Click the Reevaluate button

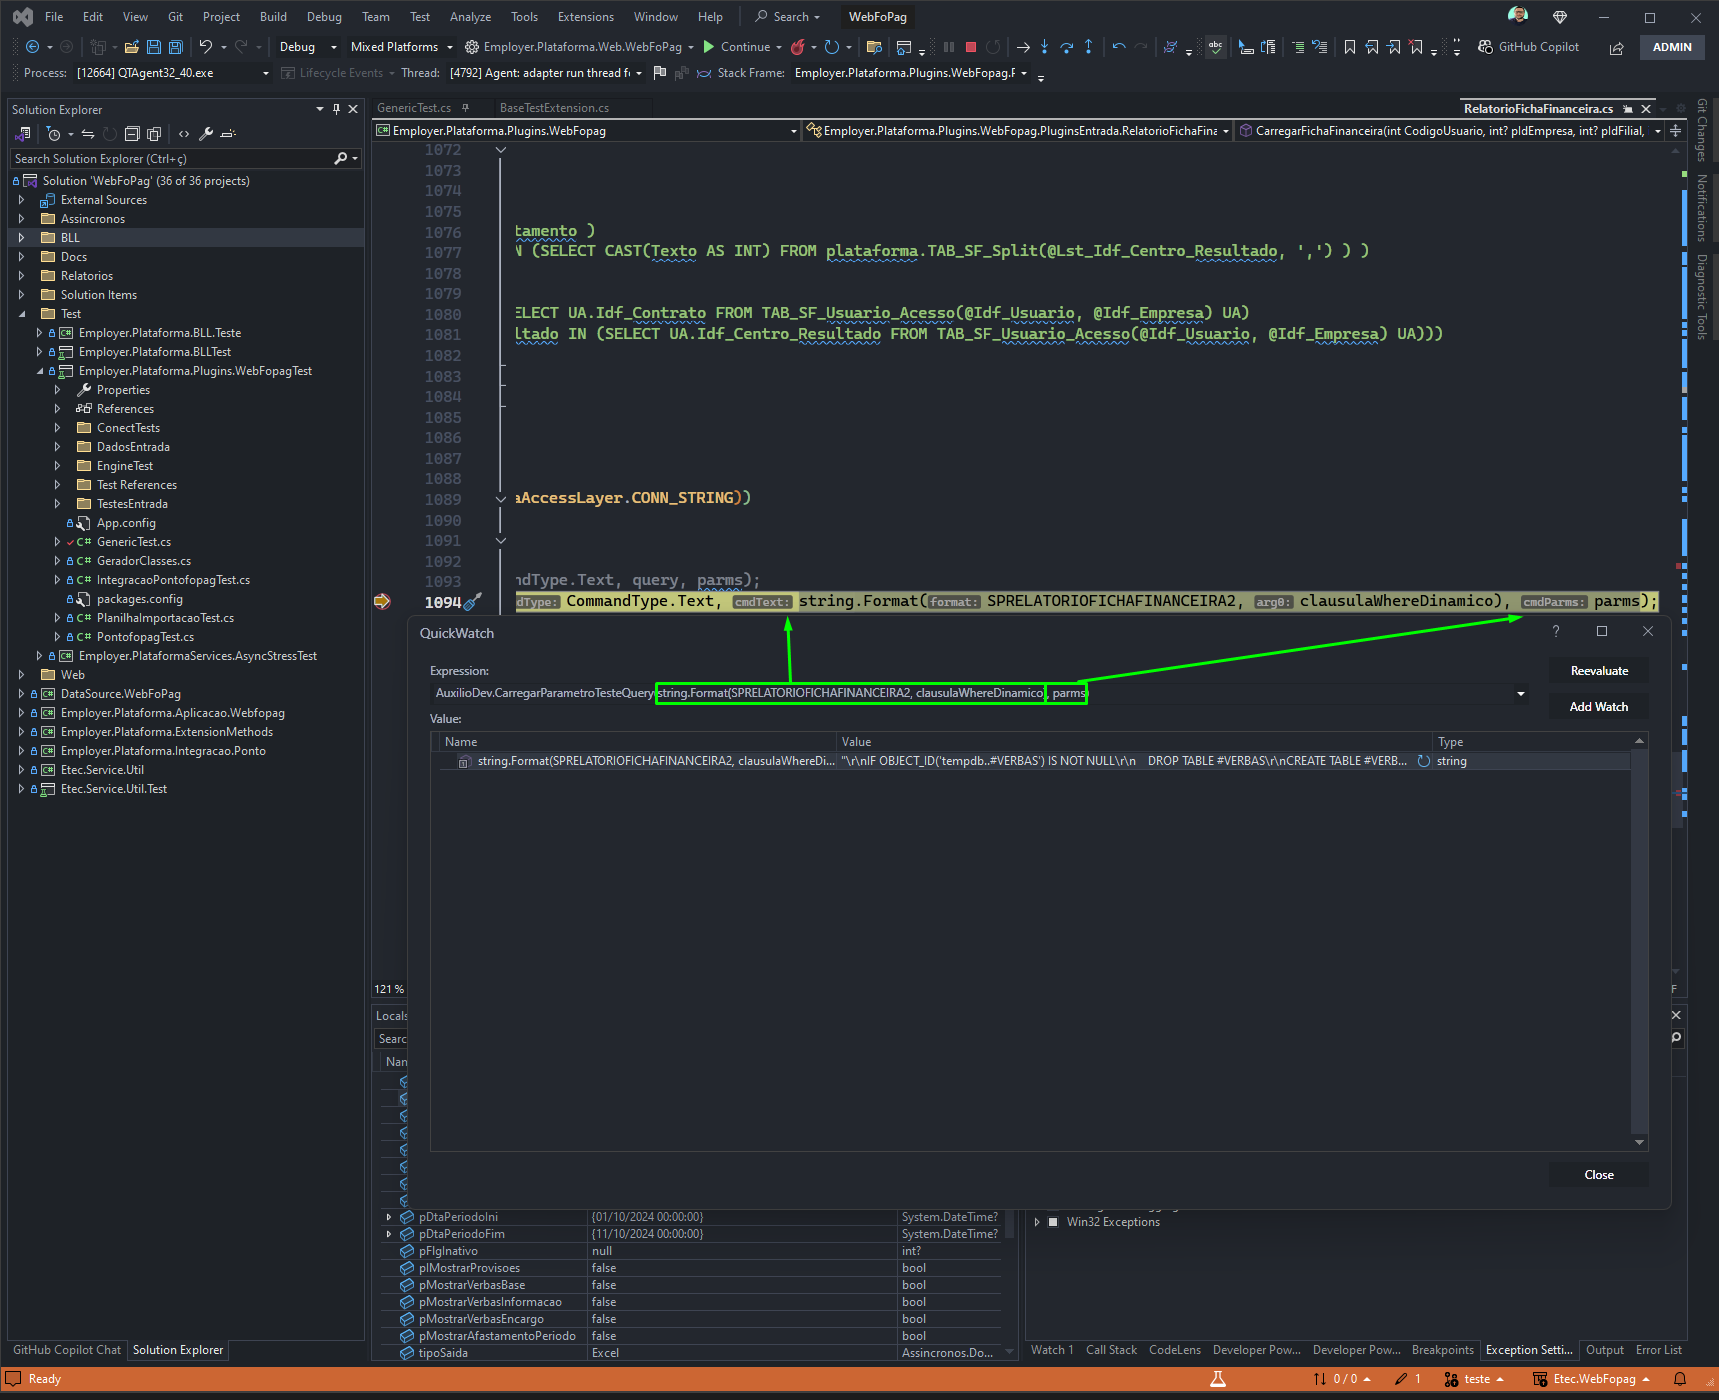[1599, 671]
